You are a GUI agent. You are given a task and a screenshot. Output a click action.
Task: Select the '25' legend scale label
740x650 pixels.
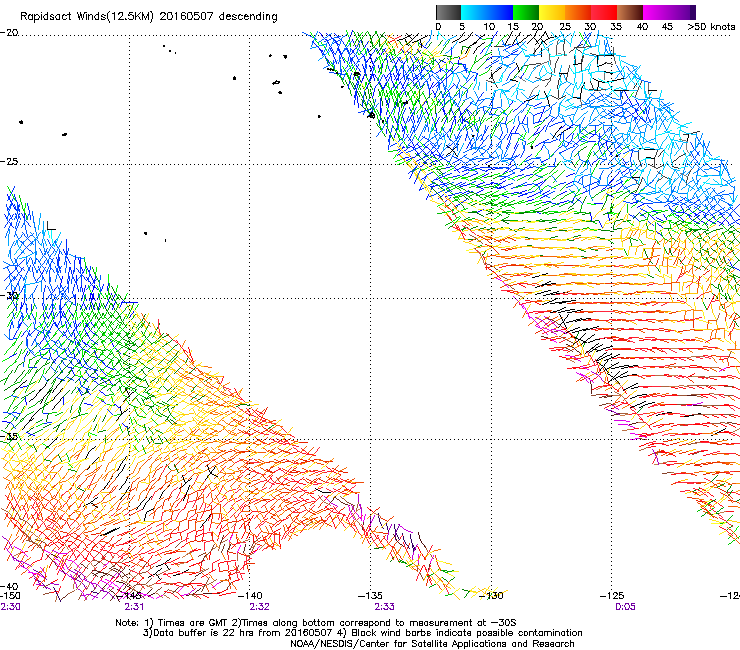tap(565, 26)
